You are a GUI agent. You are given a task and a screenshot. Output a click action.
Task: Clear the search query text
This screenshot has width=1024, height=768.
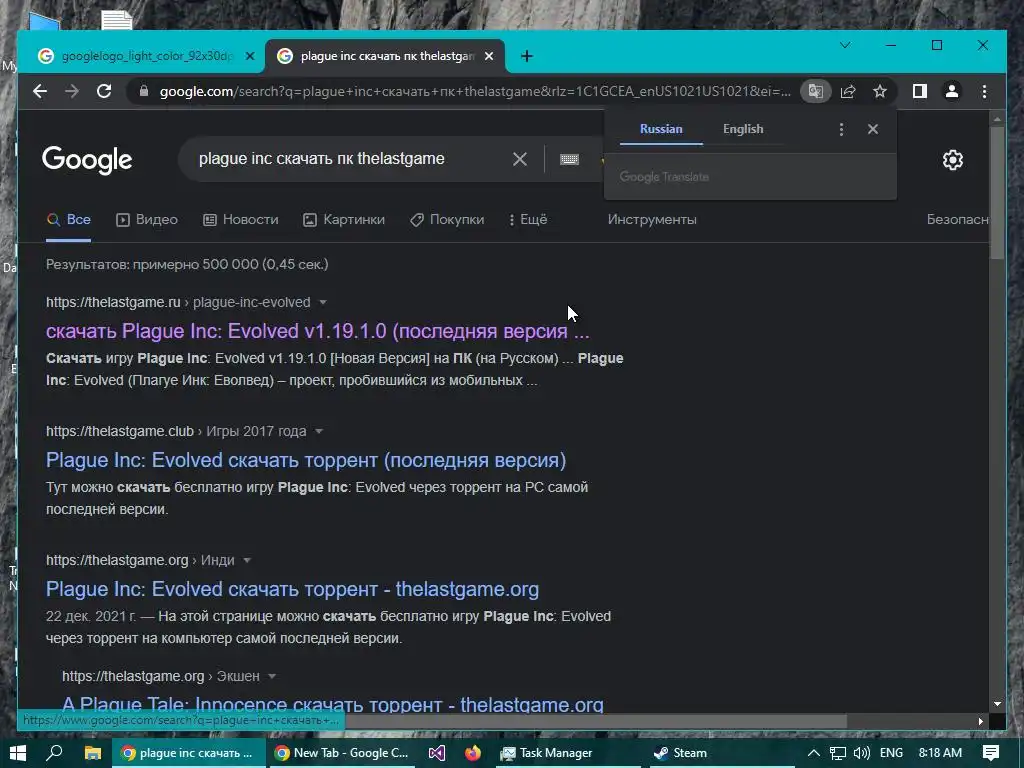[x=520, y=159]
